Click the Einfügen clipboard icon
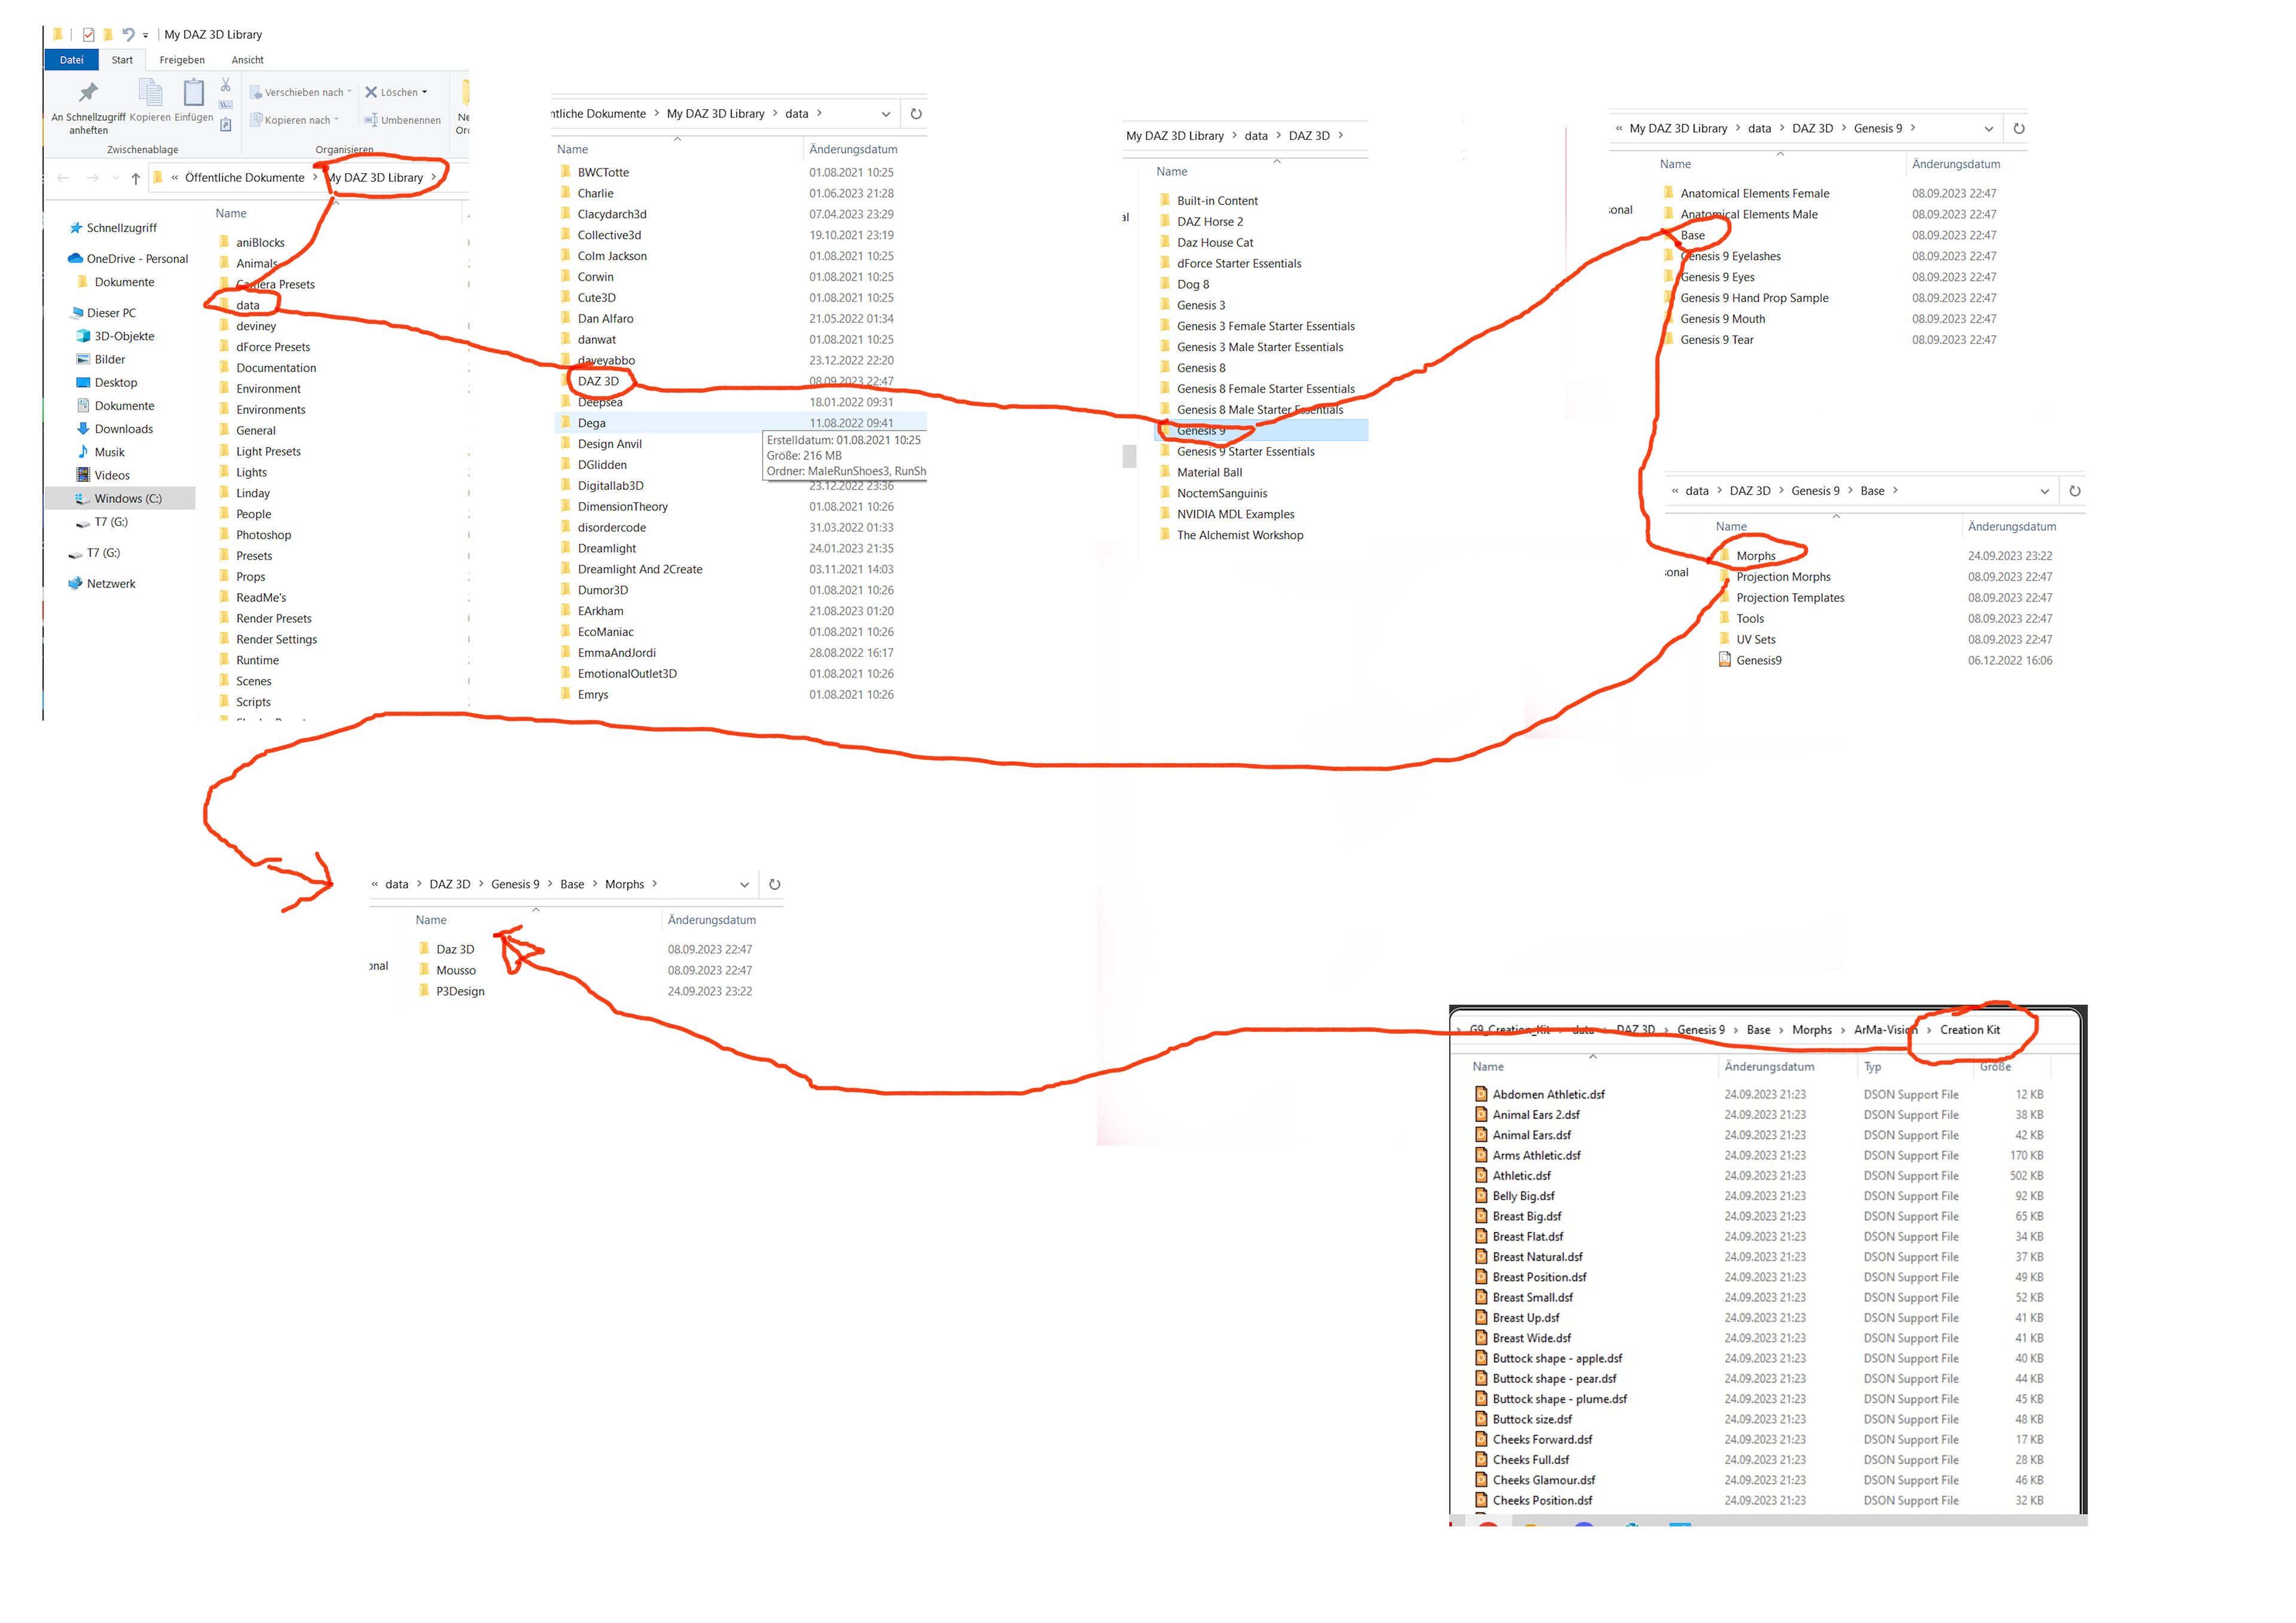2296x1623 pixels. point(194,93)
